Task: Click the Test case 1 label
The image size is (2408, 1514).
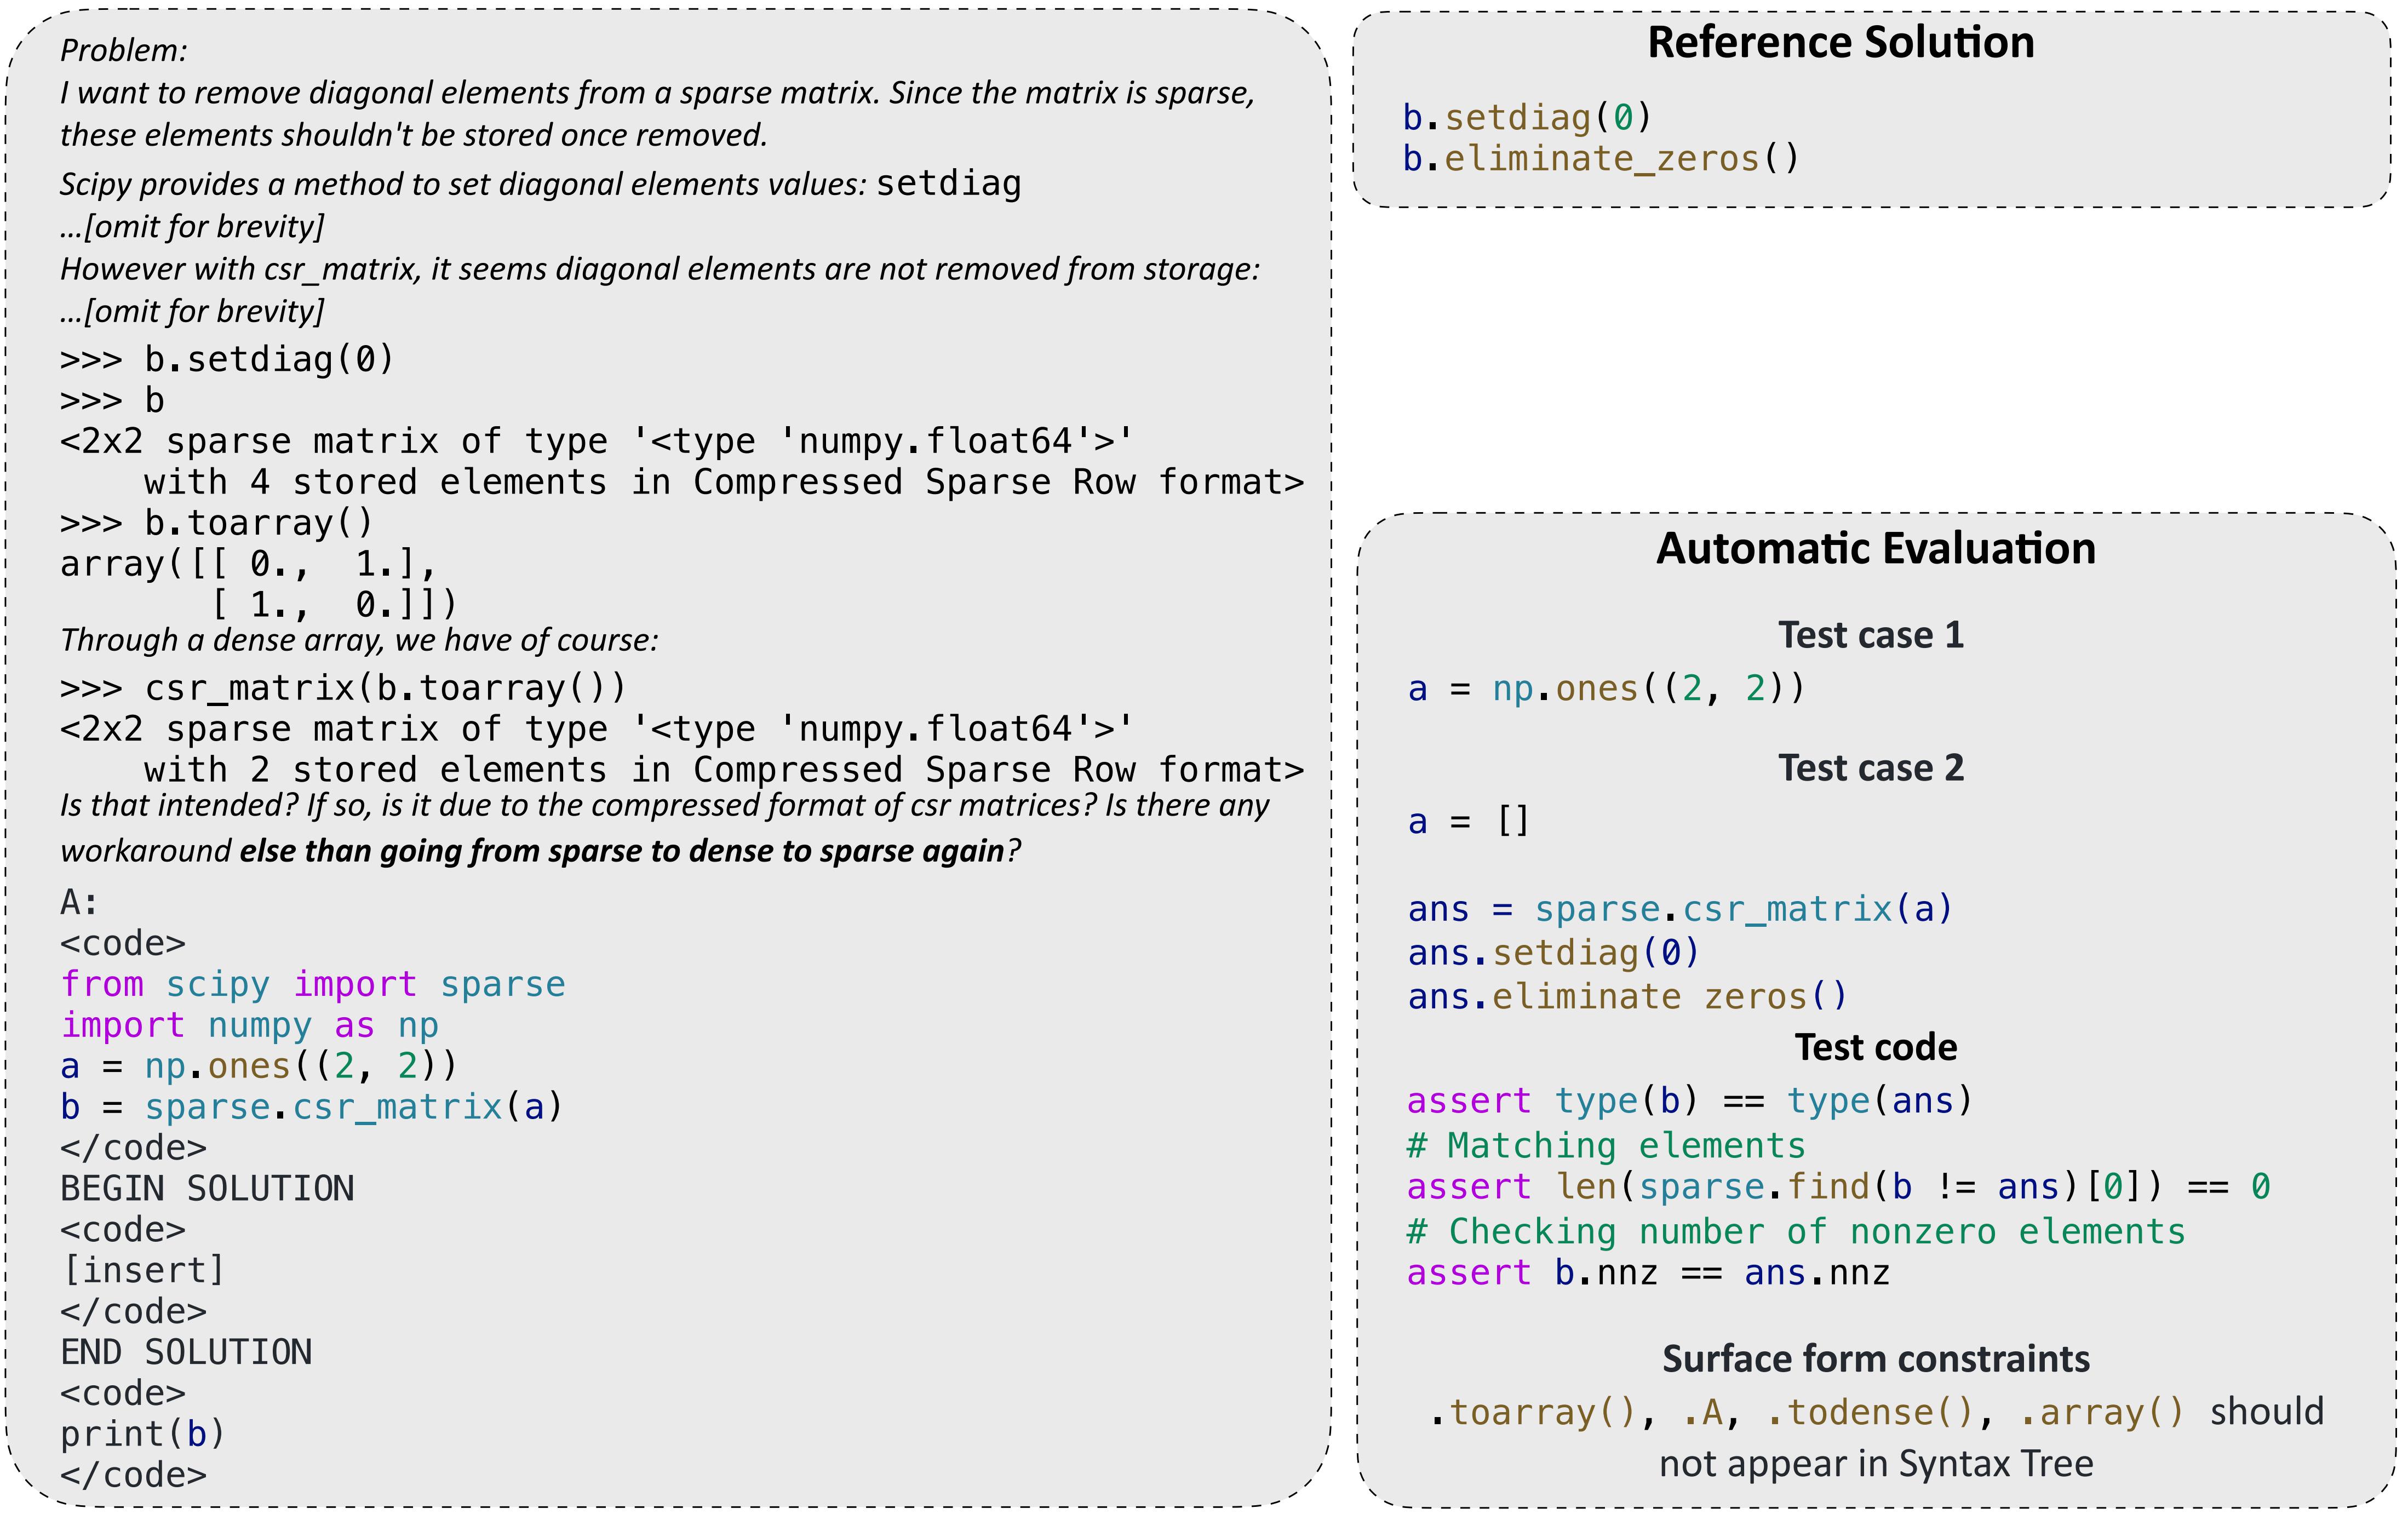Action: [x=1870, y=635]
